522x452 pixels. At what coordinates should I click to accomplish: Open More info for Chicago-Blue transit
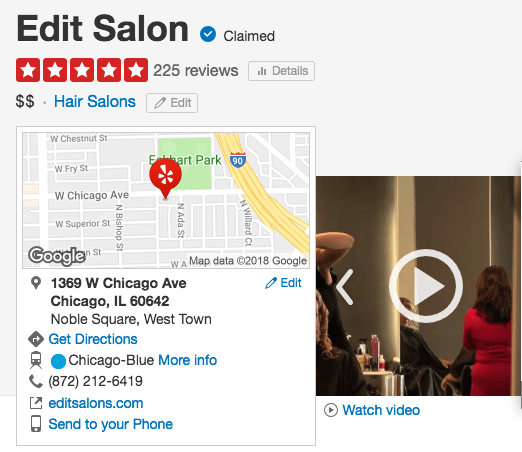187,360
